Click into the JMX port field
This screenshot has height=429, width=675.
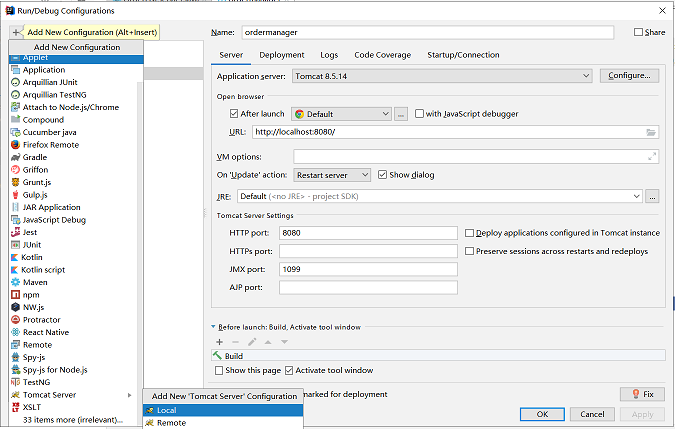(368, 269)
